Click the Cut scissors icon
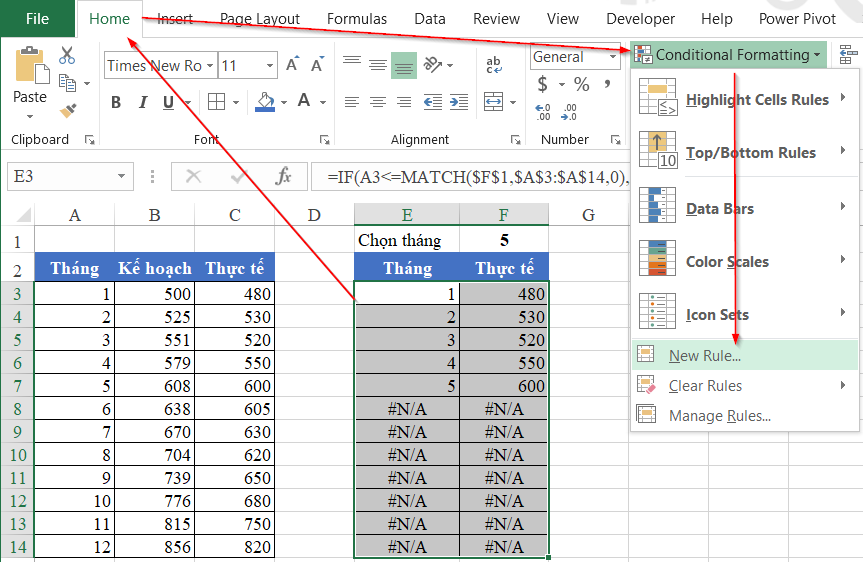Viewport: 863px width, 562px height. [67, 55]
